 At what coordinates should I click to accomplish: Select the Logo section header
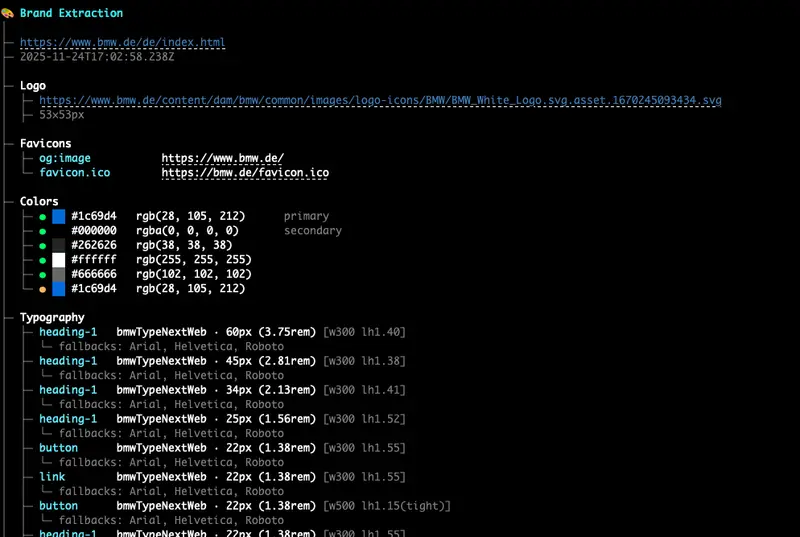tap(32, 86)
